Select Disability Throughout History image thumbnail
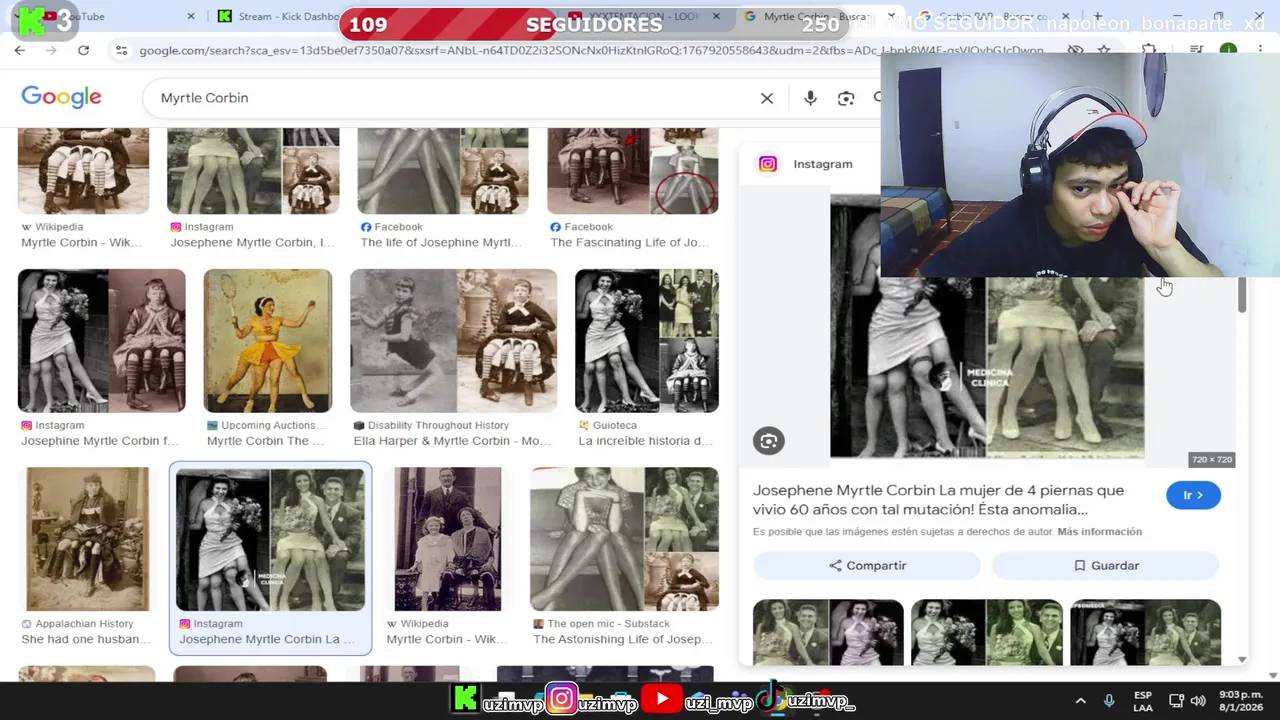The height and width of the screenshot is (720, 1280). point(453,340)
